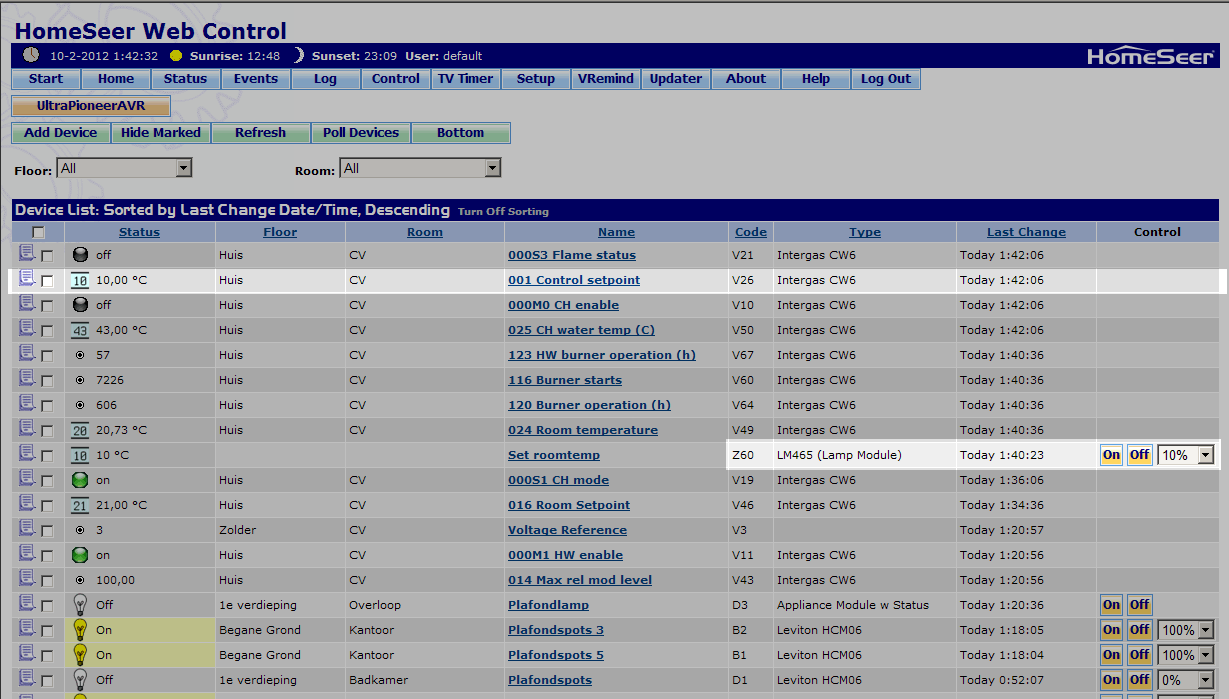Click the yellow sun icon beside Sunrise

tap(176, 56)
